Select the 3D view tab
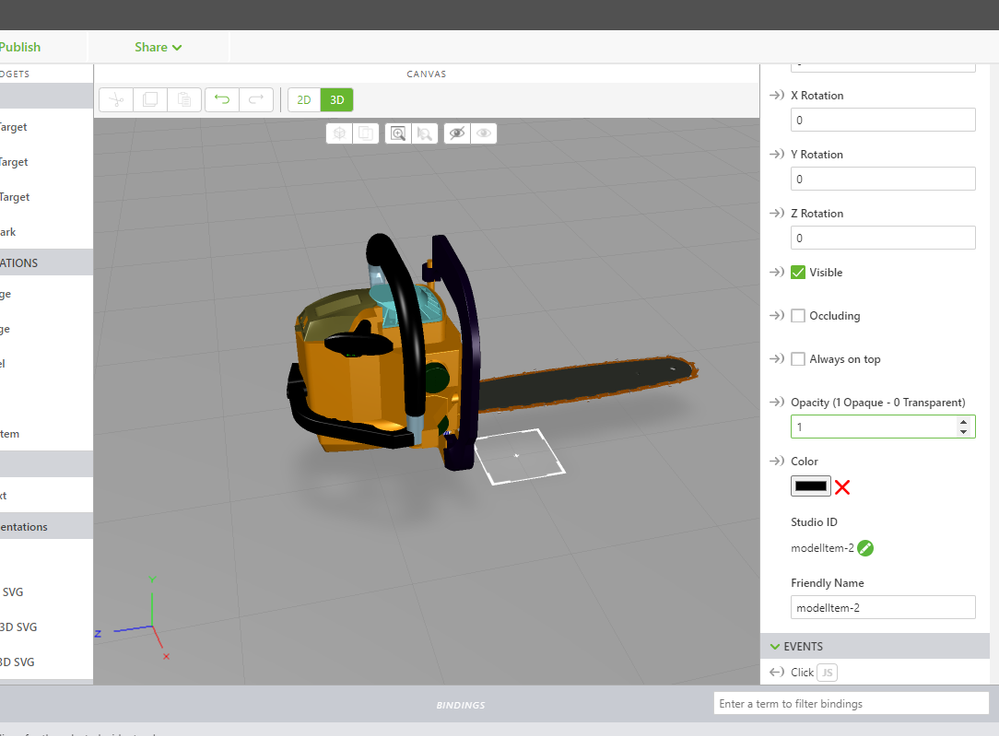The width and height of the screenshot is (999, 736). [337, 100]
